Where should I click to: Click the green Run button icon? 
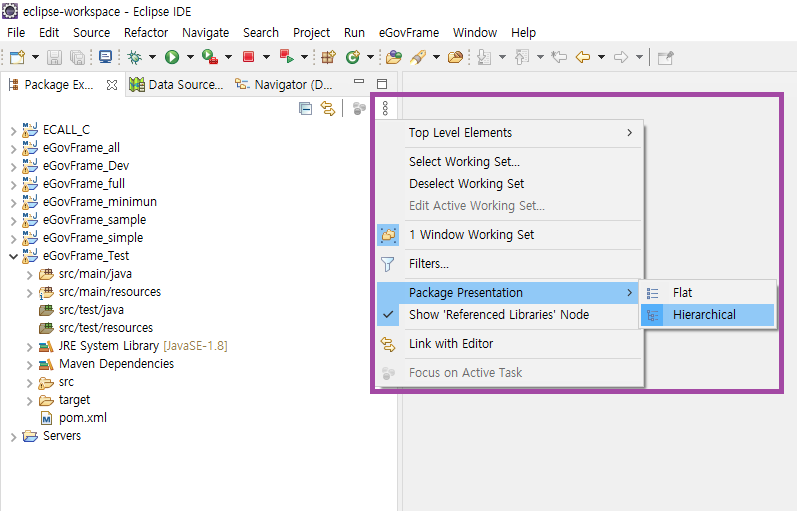coord(172,57)
